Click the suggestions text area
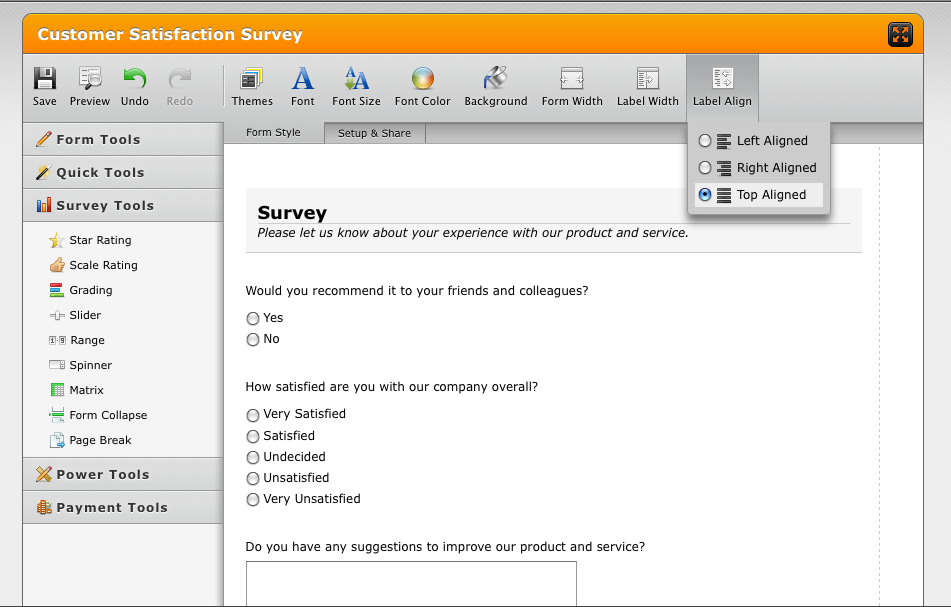Screen dimensions: 951x607 411,584
